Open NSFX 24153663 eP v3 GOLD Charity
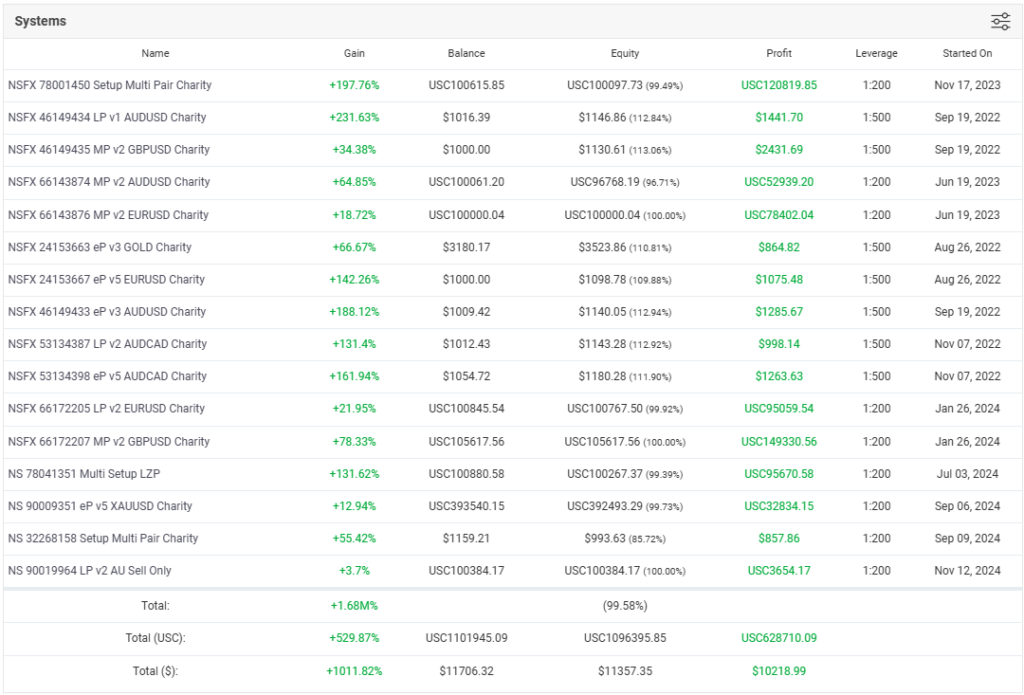Screen dimensions: 1024x695 [100, 247]
